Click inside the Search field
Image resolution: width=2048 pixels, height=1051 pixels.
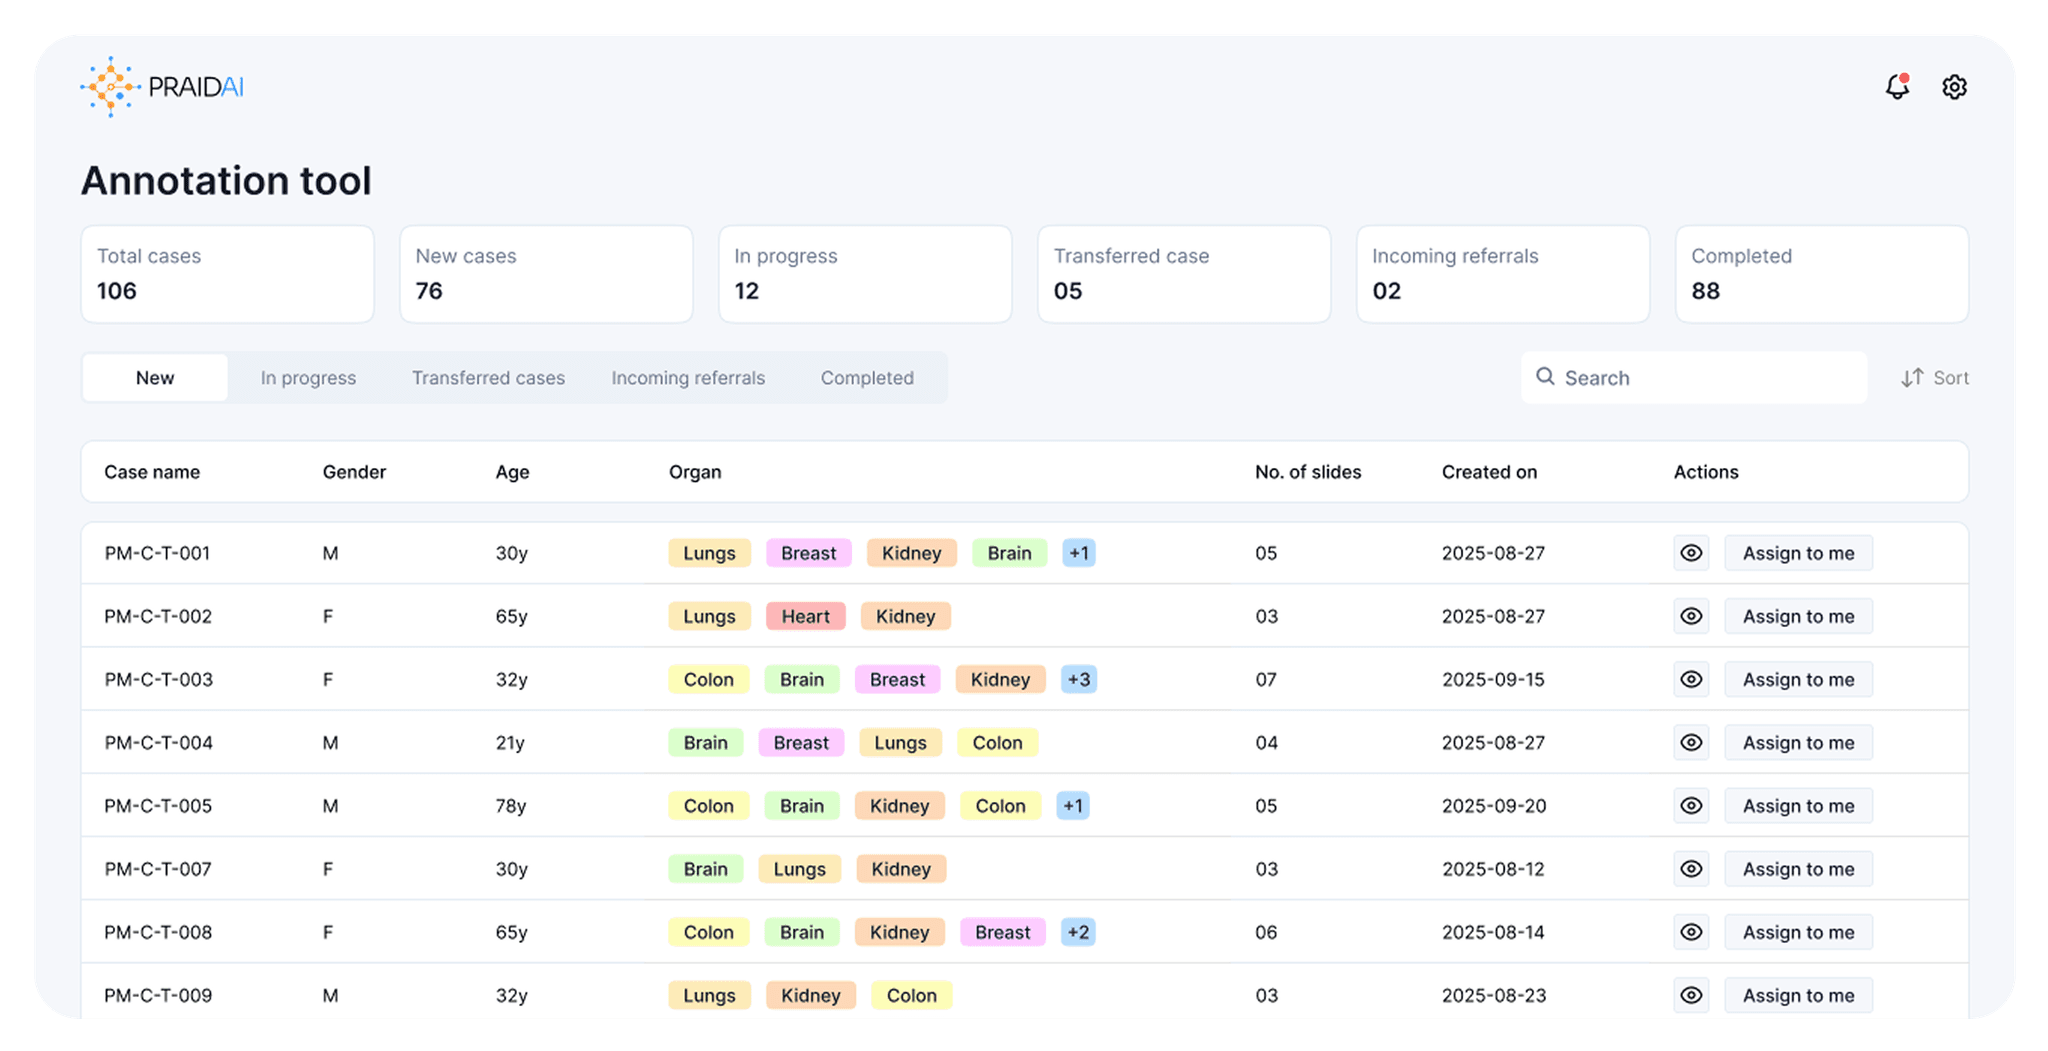[x=1700, y=377]
